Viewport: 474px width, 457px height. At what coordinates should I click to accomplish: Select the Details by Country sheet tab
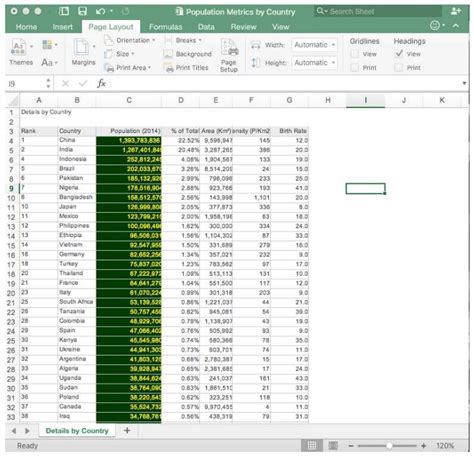point(77,431)
